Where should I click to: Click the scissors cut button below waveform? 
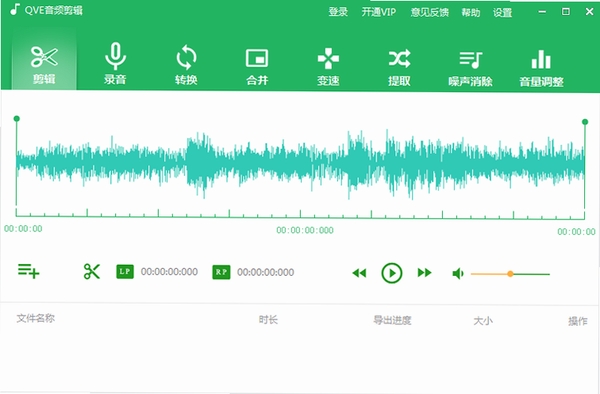coord(91,272)
